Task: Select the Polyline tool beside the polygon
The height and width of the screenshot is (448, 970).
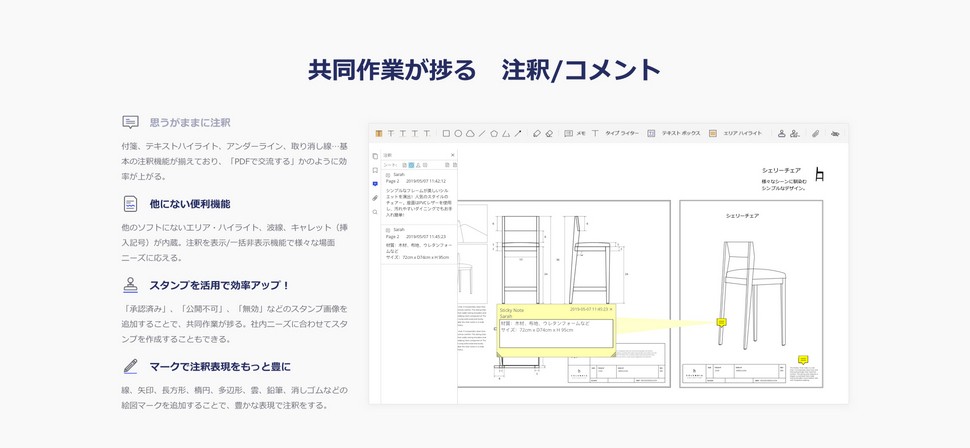Action: click(506, 133)
